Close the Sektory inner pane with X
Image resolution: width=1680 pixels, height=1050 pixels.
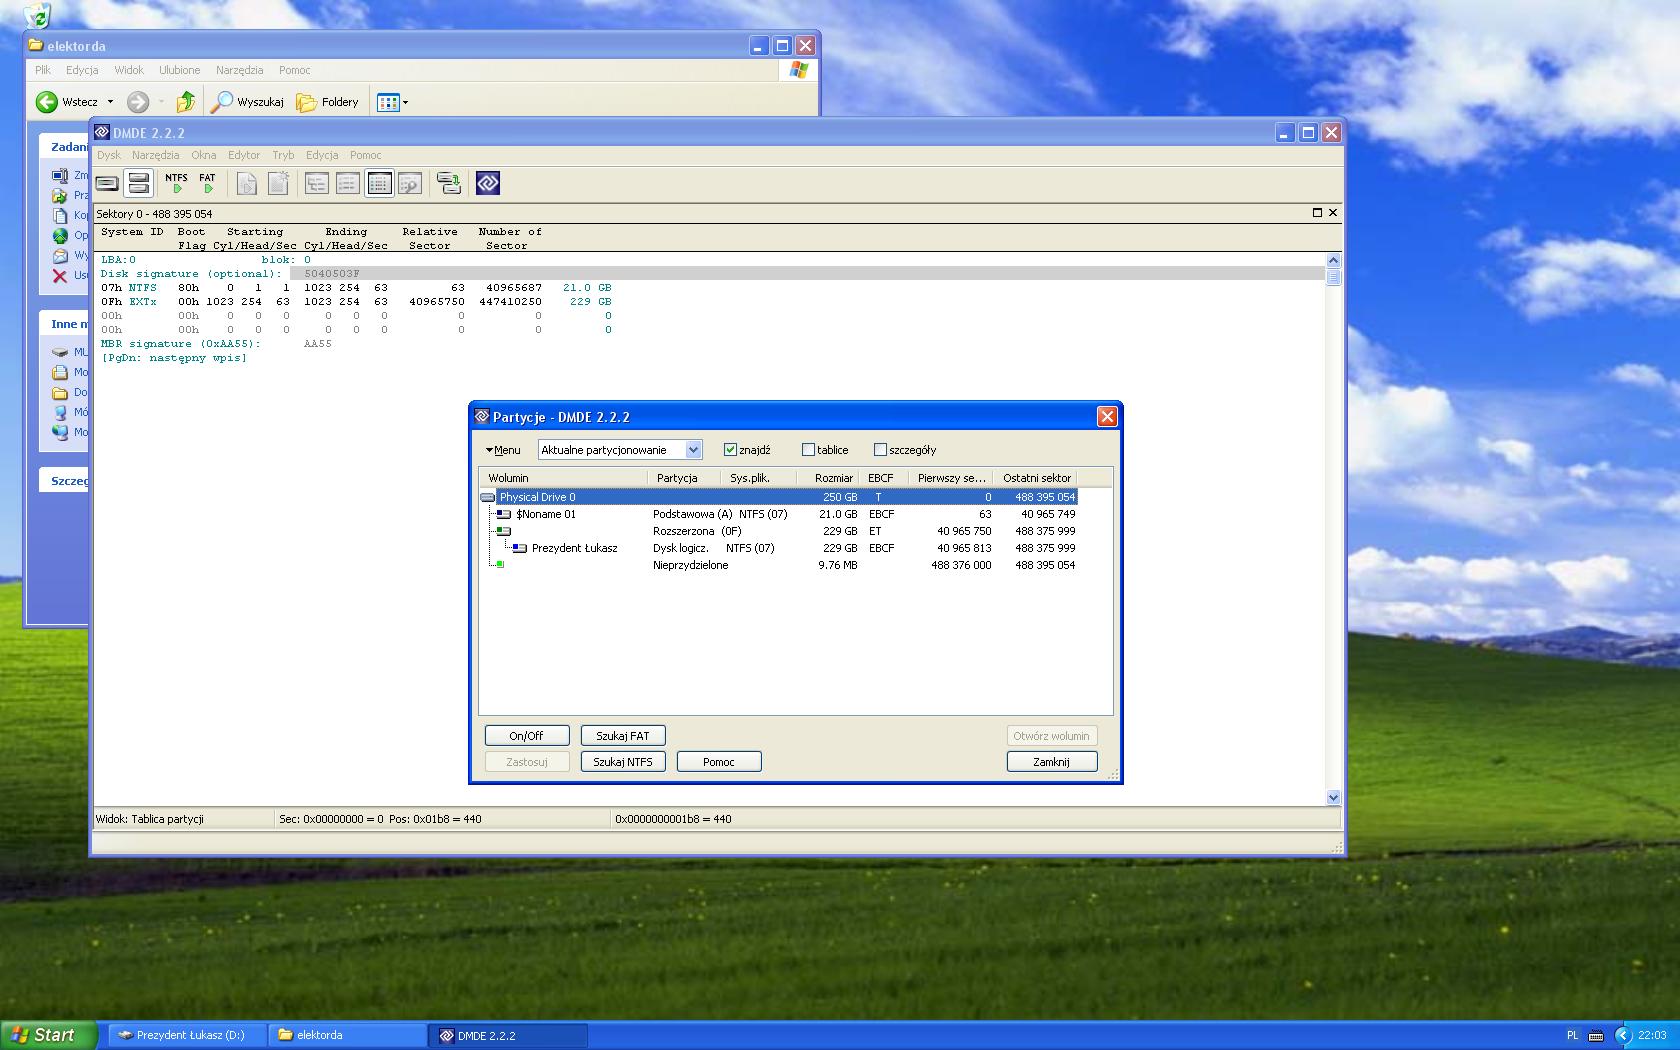[1333, 213]
